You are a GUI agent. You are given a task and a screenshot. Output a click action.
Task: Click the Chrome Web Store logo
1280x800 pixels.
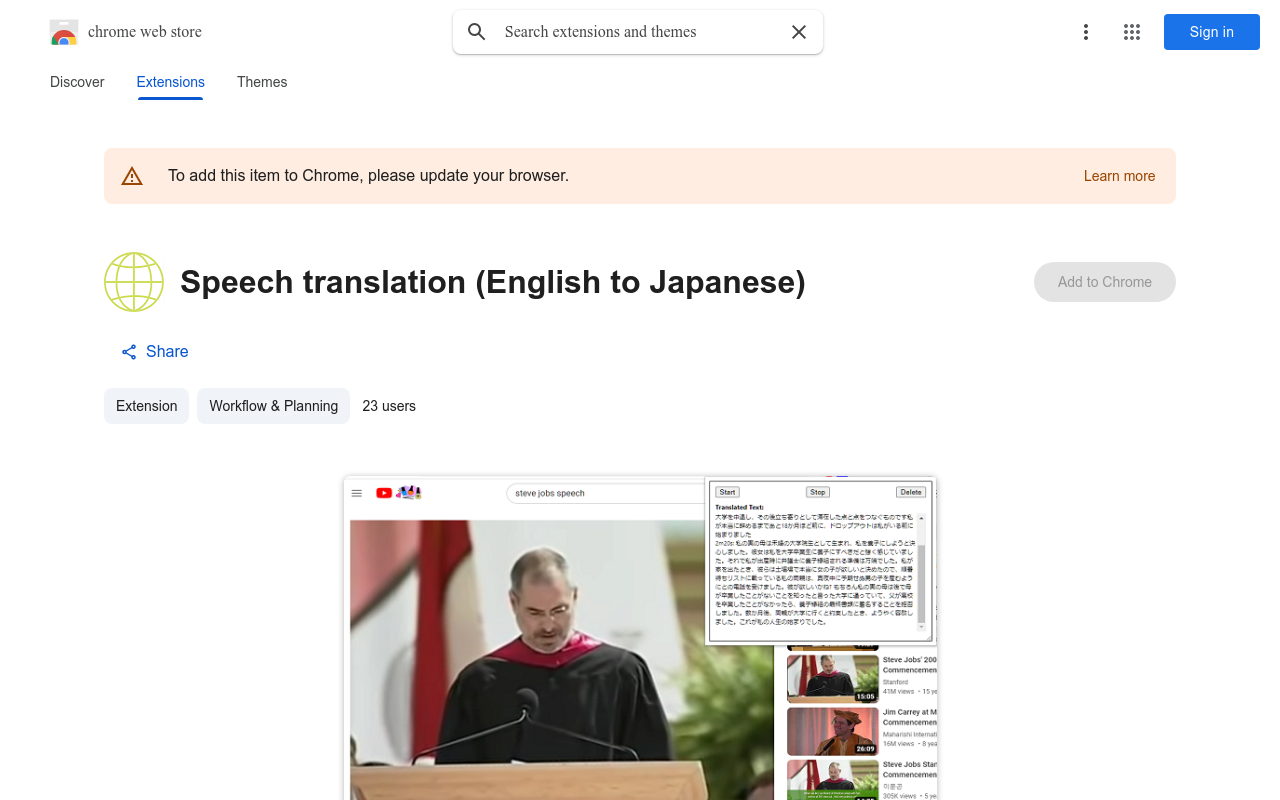[64, 32]
